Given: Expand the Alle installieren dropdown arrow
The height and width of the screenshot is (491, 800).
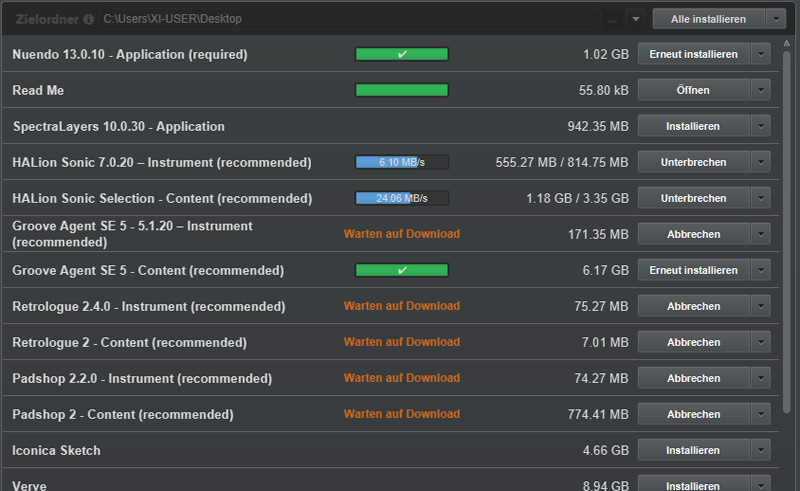Looking at the screenshot, I should pos(777,19).
